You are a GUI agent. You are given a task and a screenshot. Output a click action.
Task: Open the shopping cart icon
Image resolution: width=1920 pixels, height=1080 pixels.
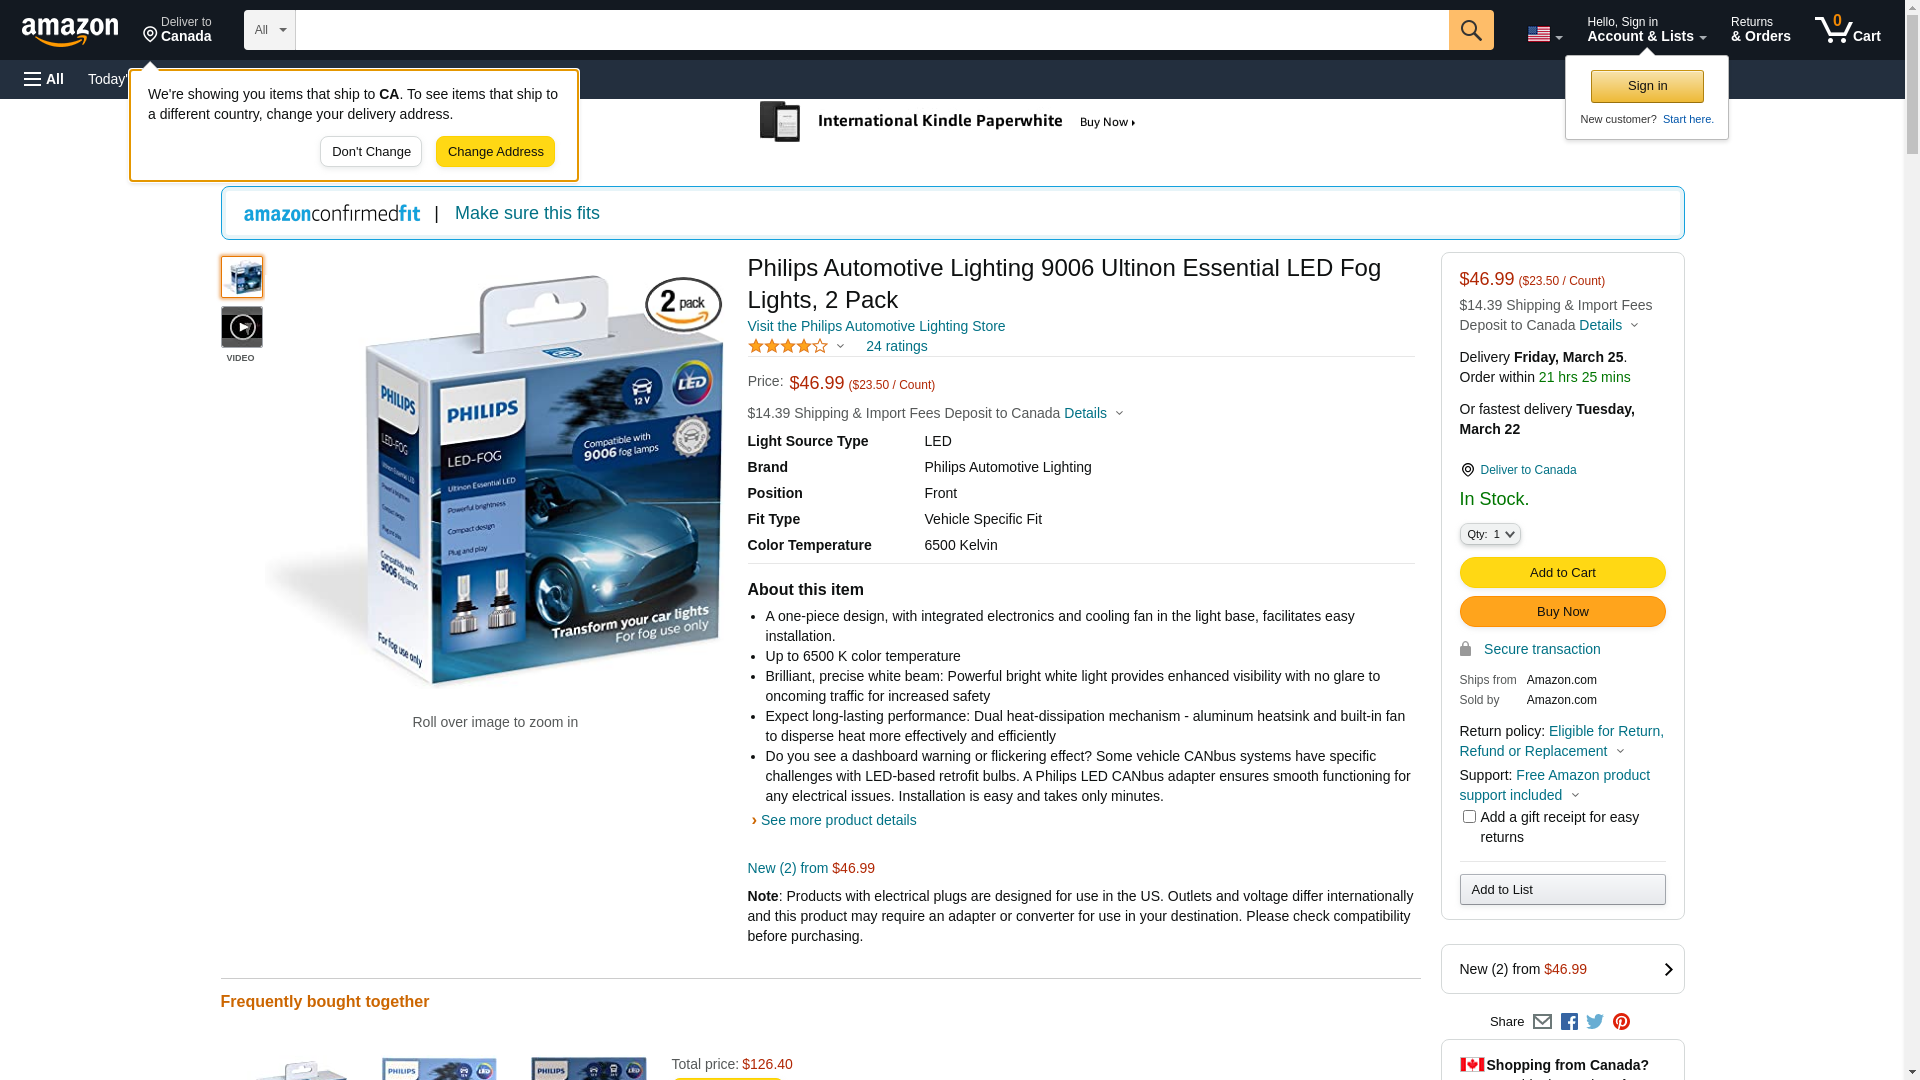1847,30
